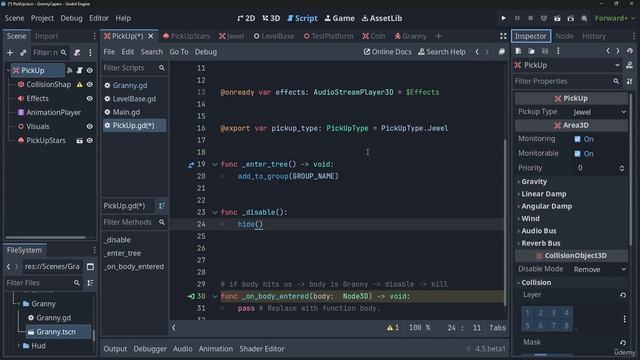Collapse the Collision section
The image size is (640, 360).
click(536, 282)
